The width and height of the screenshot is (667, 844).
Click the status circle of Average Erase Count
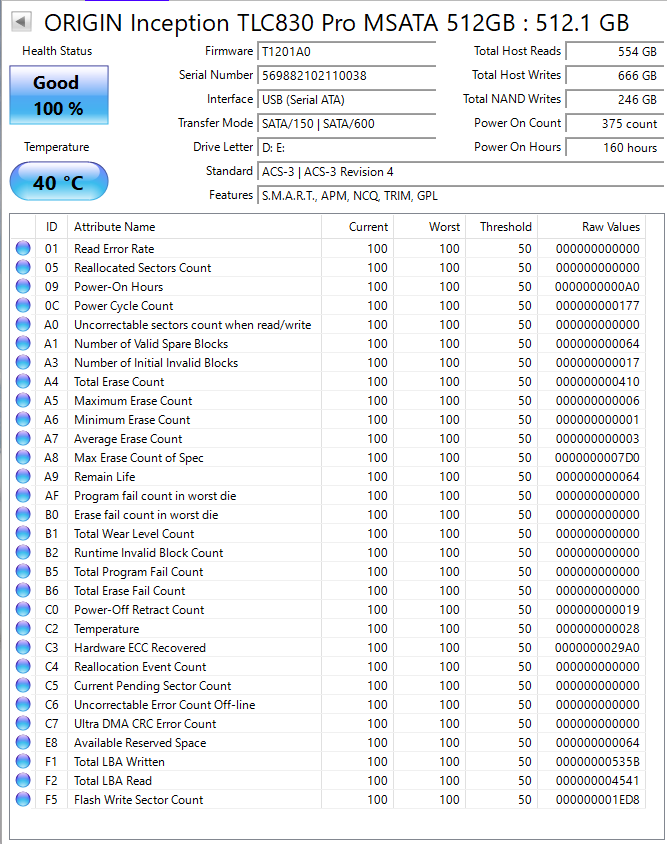23,438
